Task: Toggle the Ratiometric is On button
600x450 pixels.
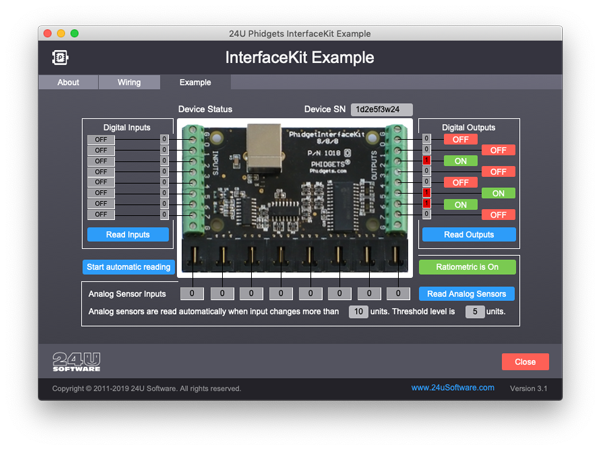Action: [467, 267]
